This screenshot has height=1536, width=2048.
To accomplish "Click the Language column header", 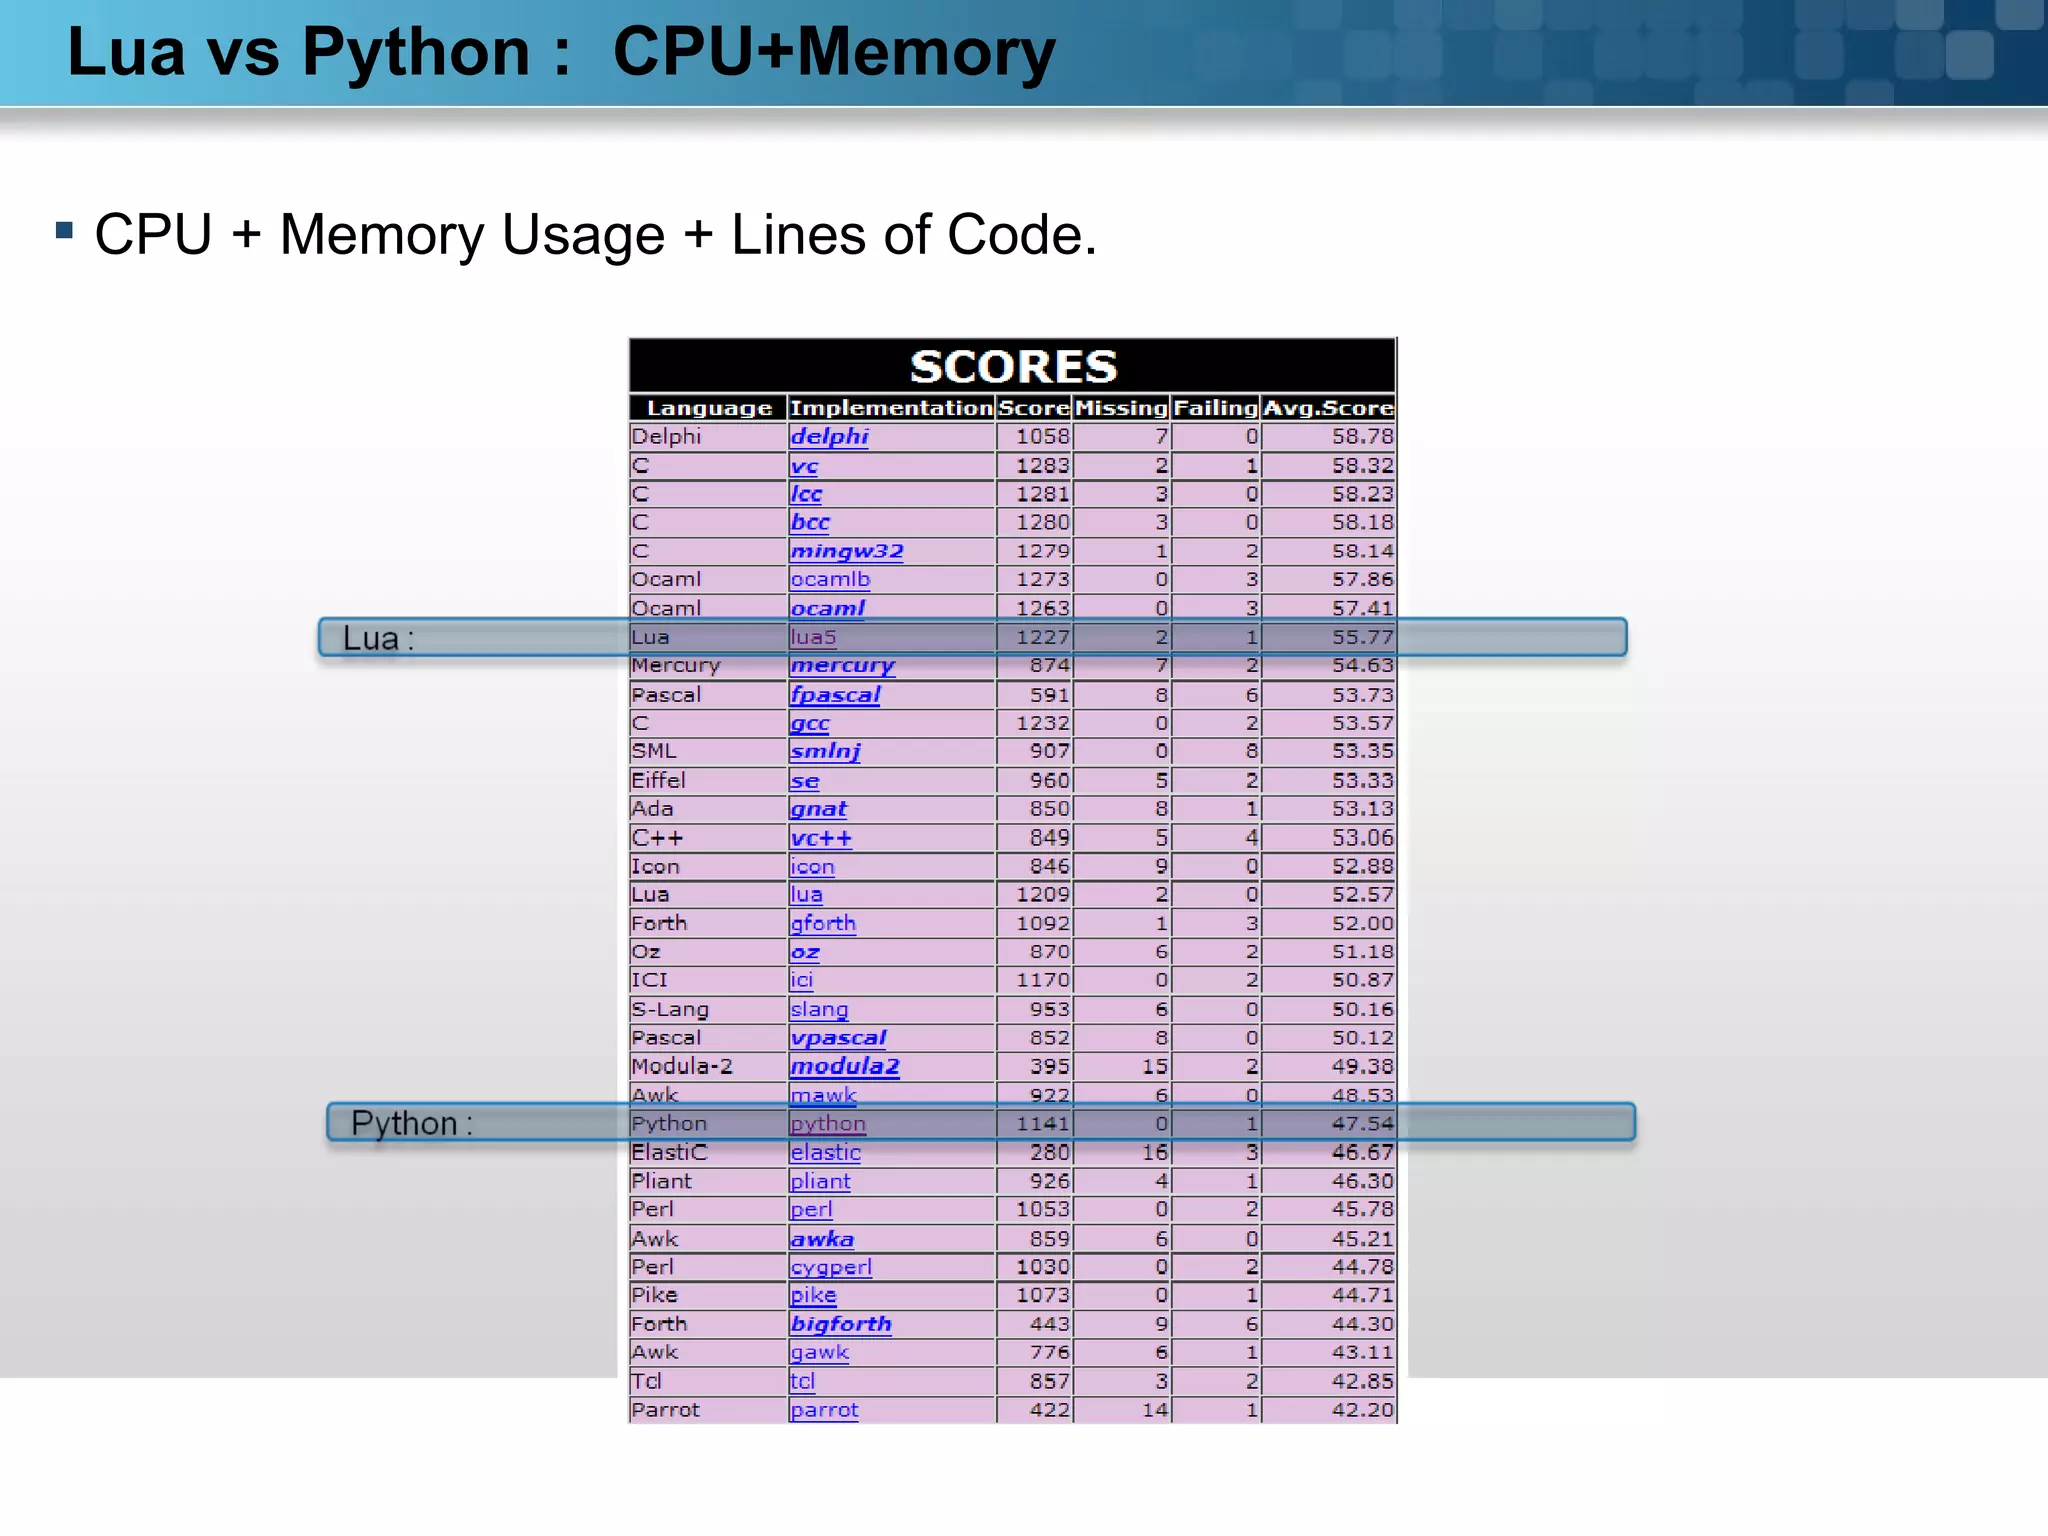I will click(x=709, y=408).
